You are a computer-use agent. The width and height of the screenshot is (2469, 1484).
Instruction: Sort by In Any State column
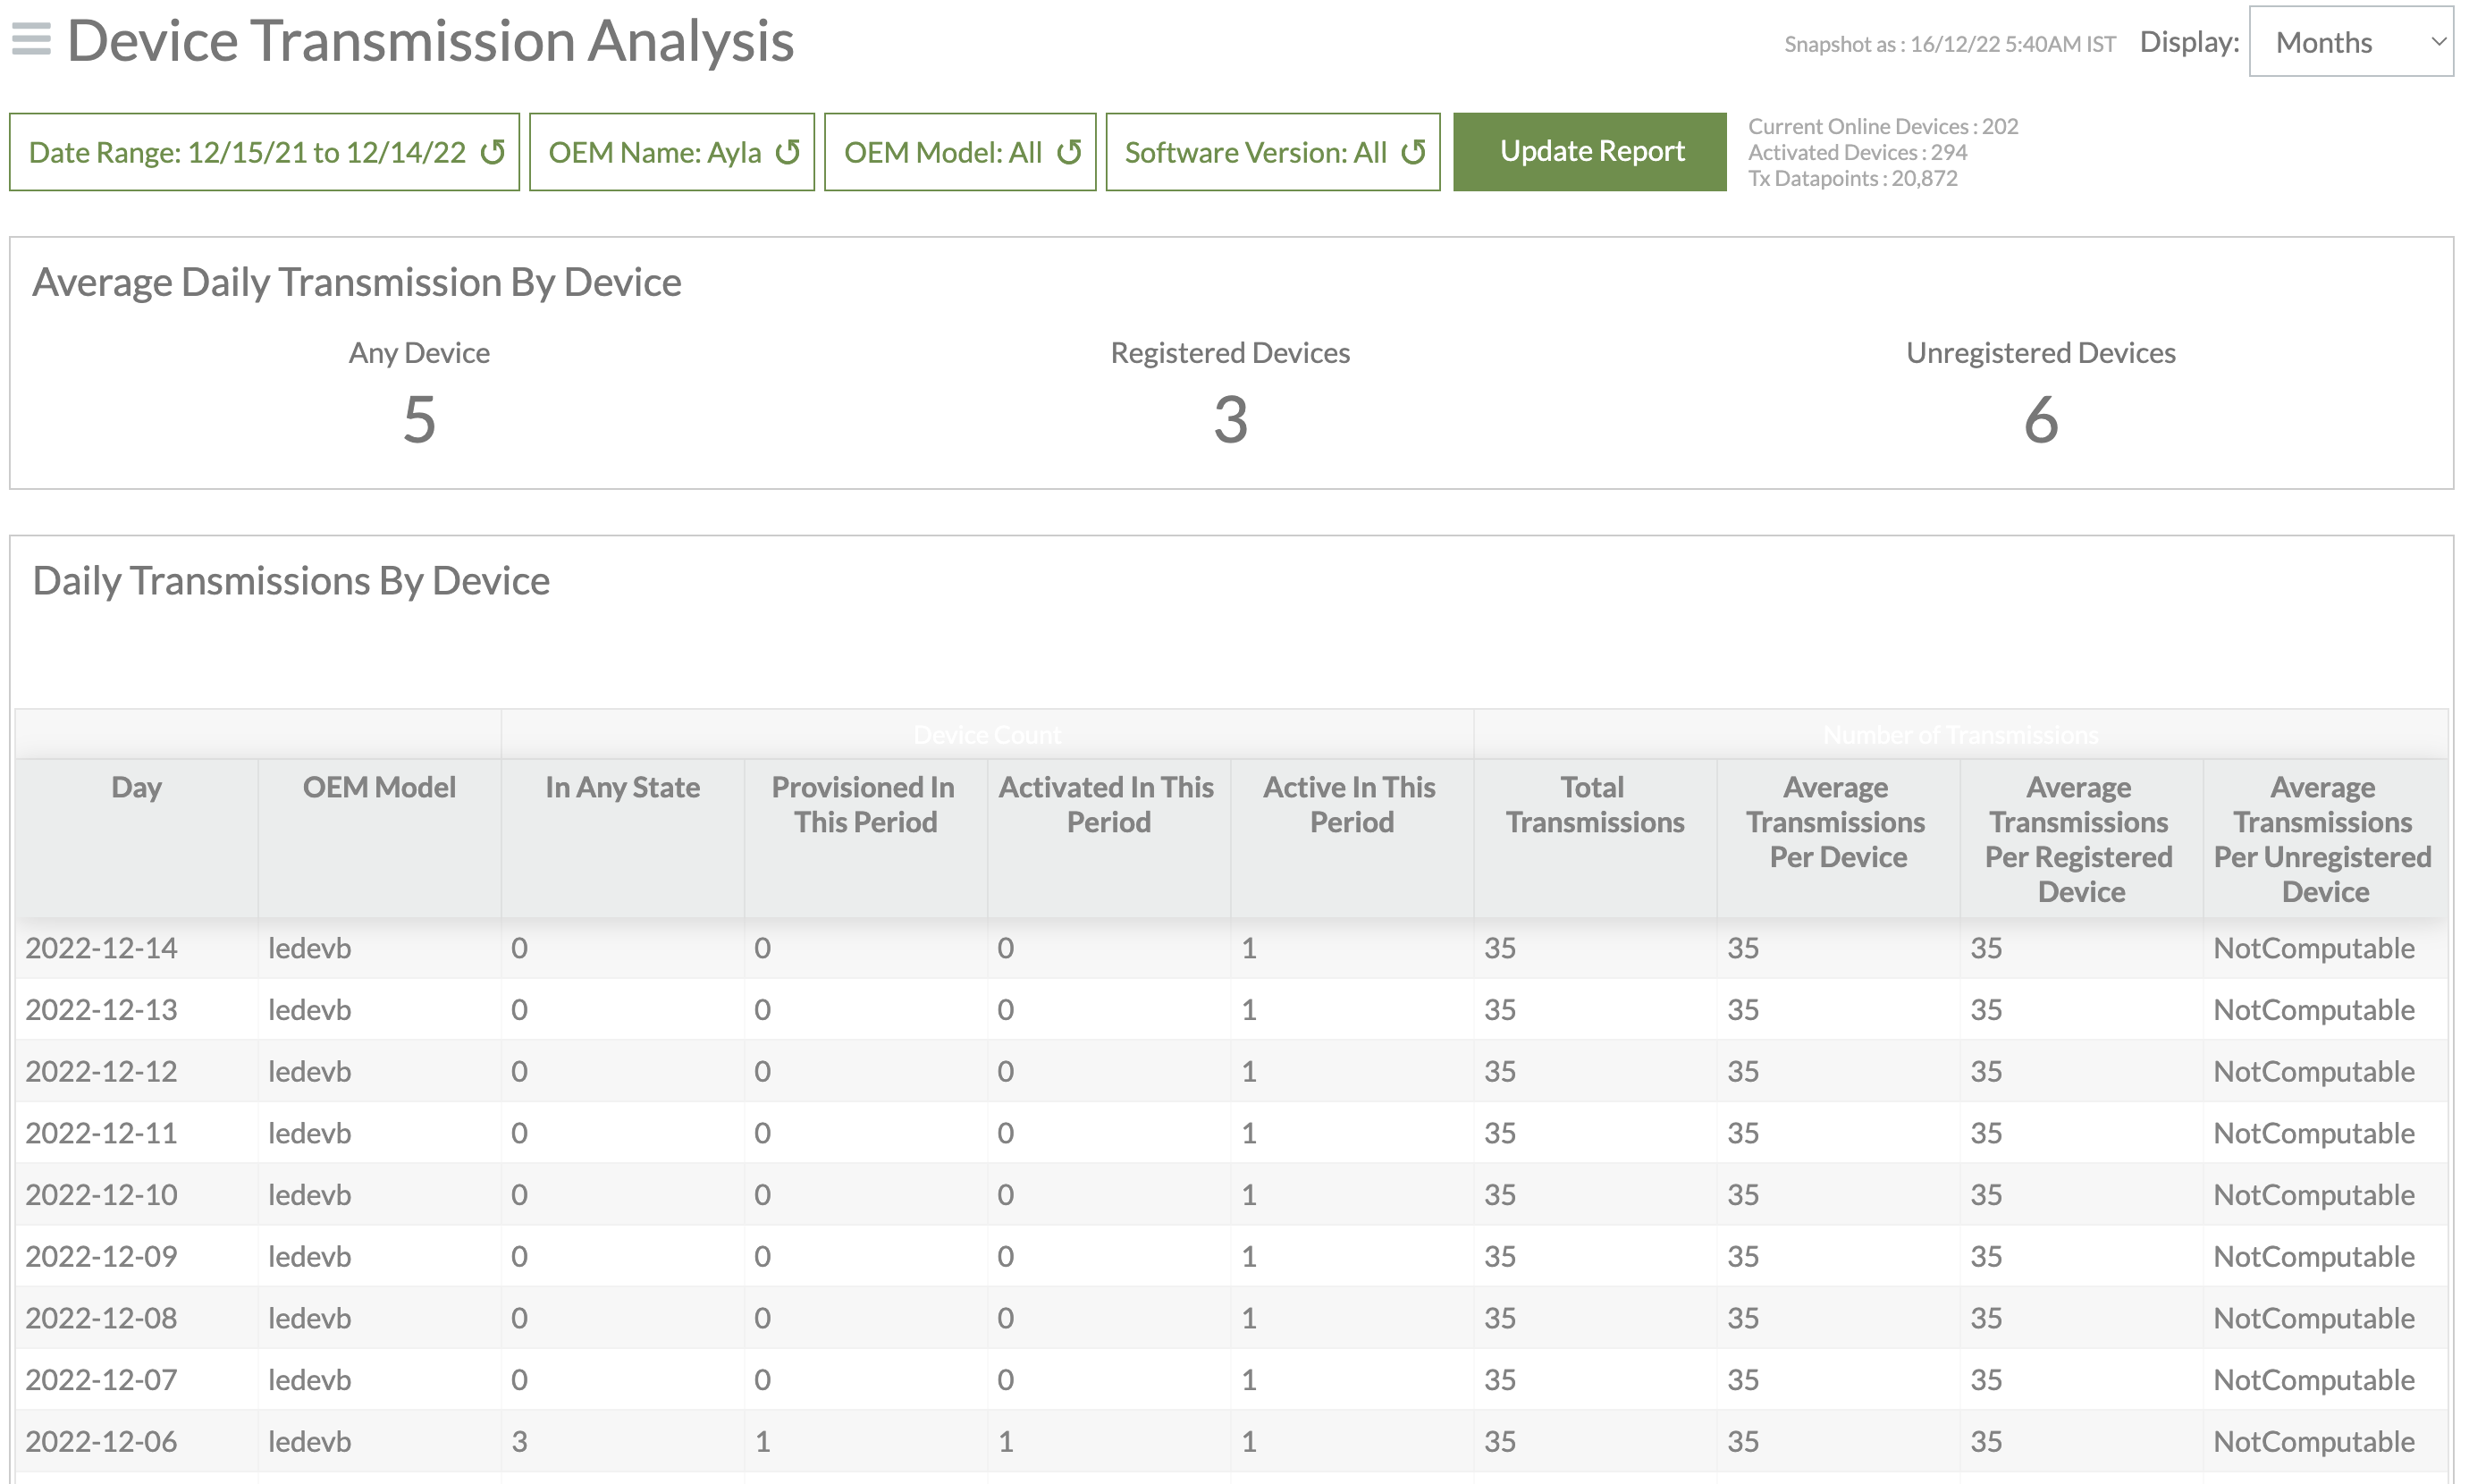click(x=622, y=787)
